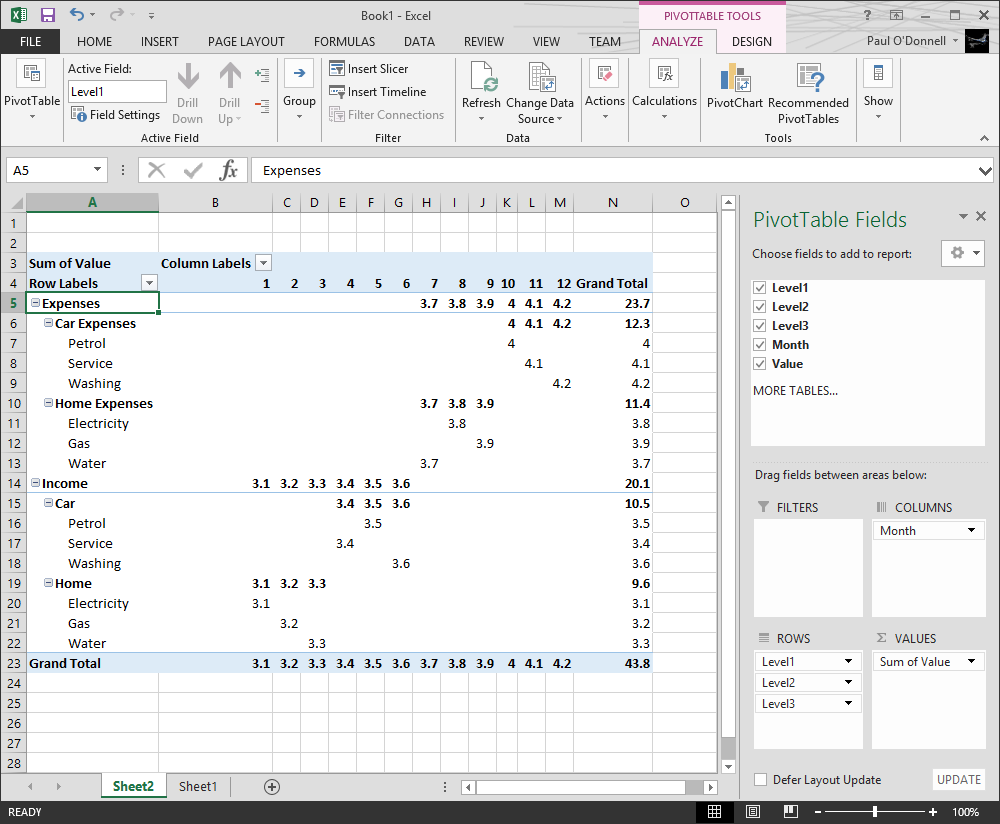Click the Expand Field plus icon
1000x824 pixels.
tap(262, 75)
